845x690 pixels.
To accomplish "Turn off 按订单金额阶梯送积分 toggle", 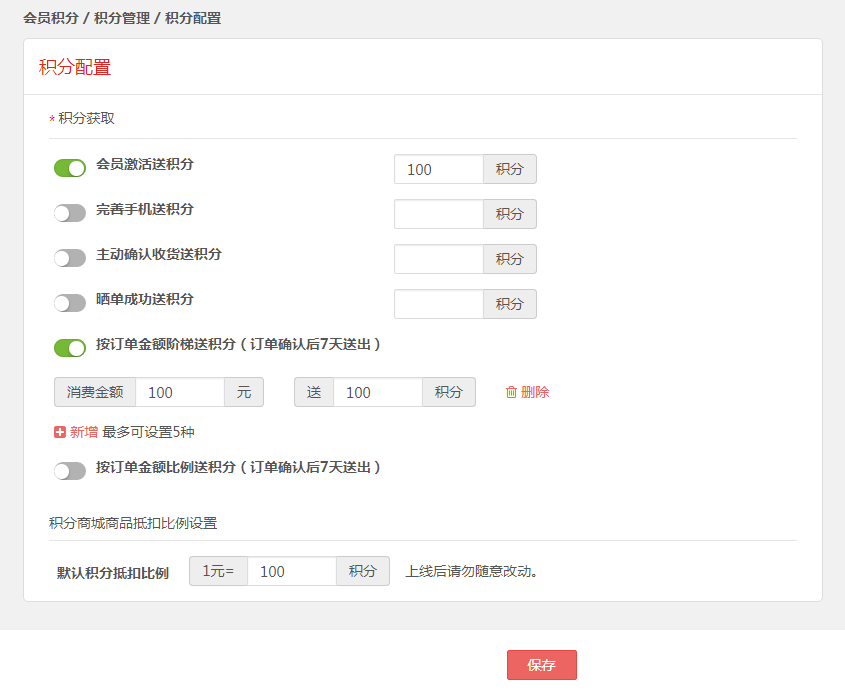I will pyautogui.click(x=70, y=348).
